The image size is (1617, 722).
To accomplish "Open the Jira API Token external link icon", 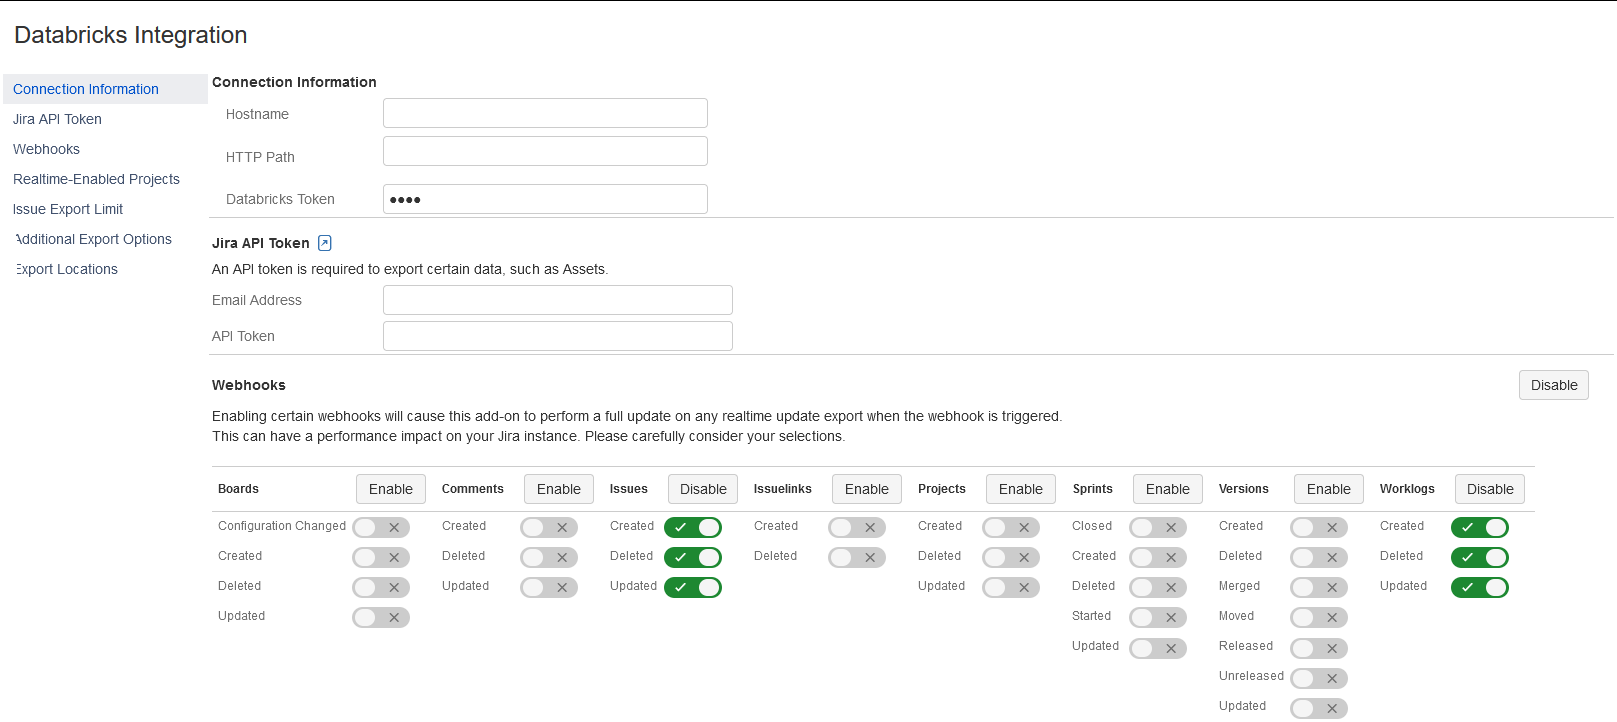I will tap(324, 243).
